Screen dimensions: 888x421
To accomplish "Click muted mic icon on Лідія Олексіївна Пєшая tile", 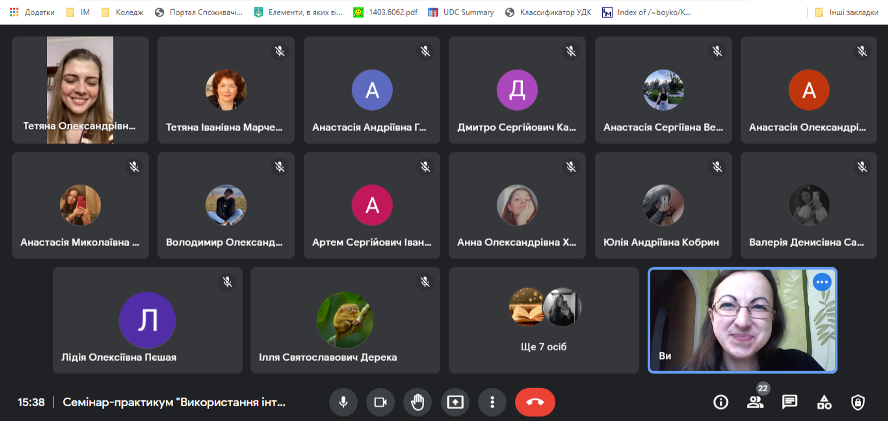I will (227, 282).
